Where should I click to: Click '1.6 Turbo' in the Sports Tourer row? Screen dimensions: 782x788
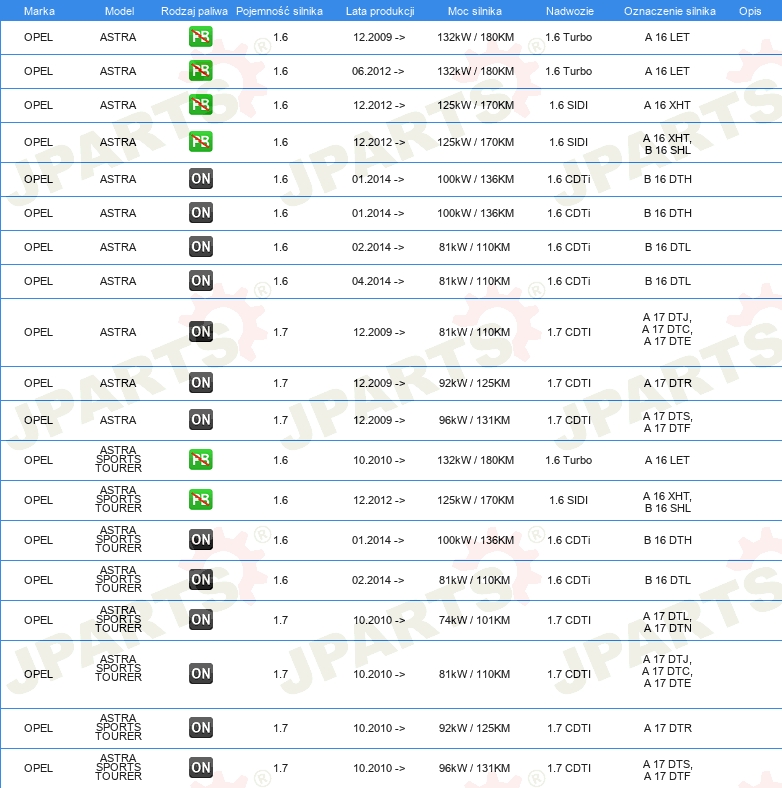568,460
